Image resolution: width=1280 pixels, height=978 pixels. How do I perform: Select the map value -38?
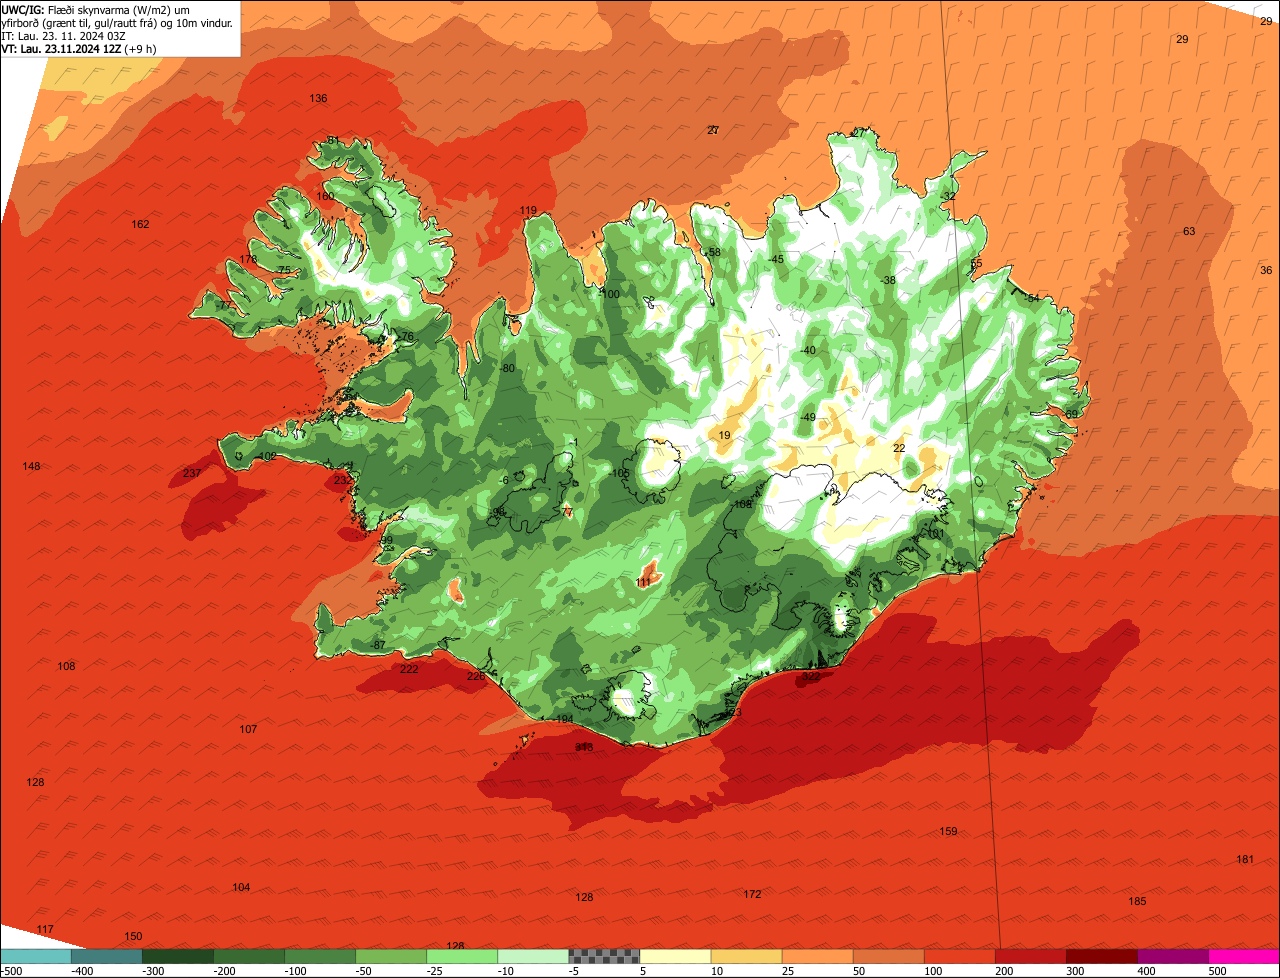point(887,280)
